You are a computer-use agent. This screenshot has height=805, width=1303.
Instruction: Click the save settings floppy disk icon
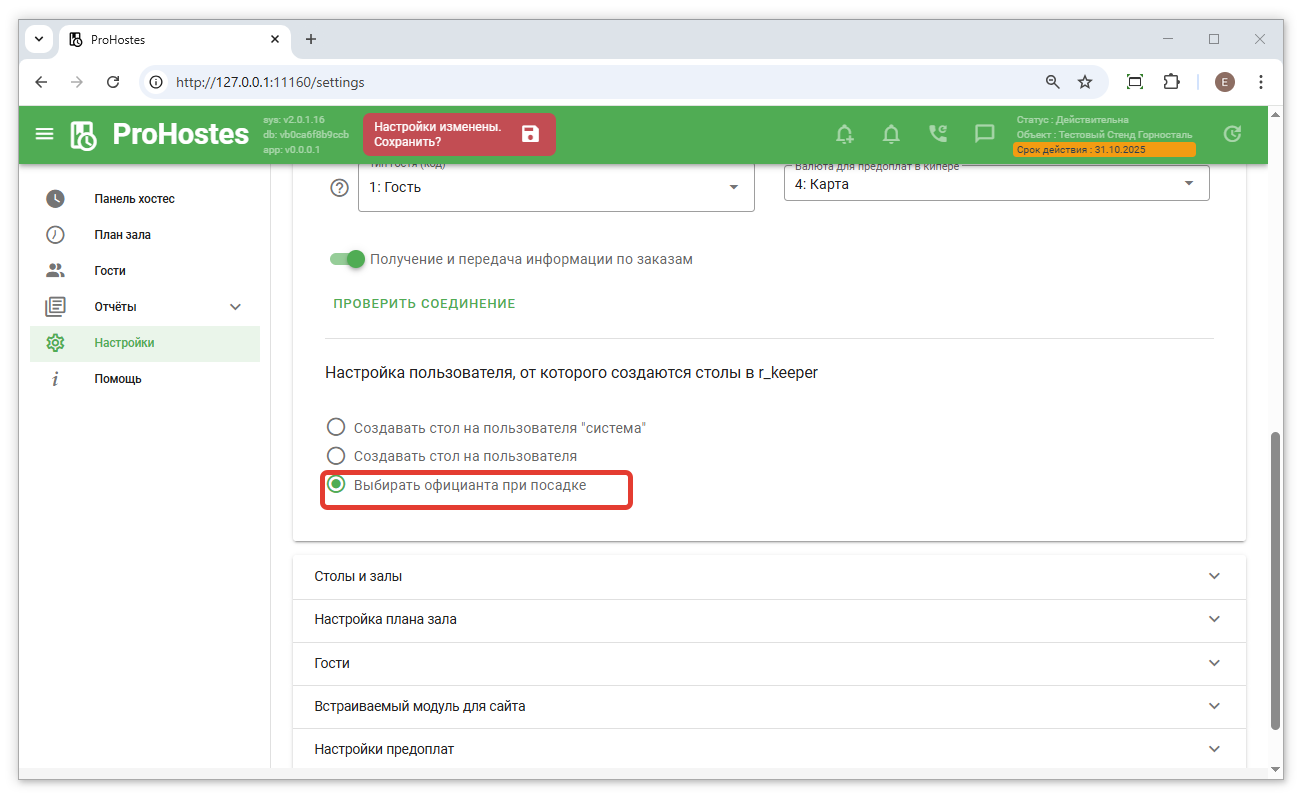pos(530,134)
